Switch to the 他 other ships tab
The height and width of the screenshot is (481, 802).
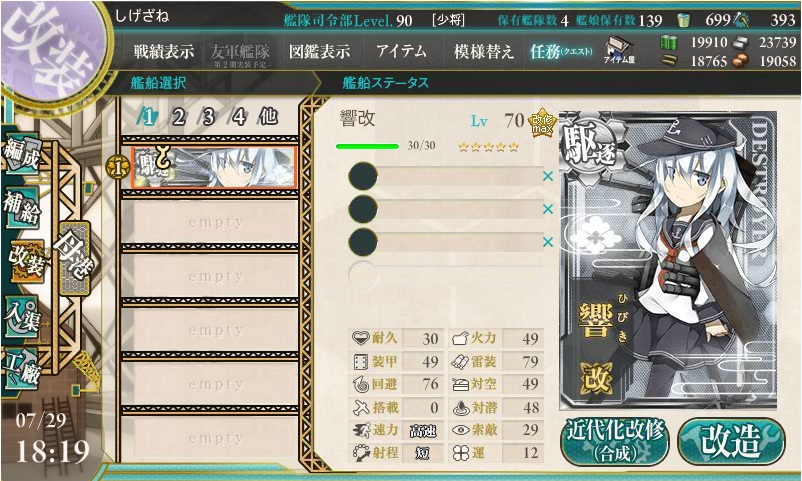[x=268, y=117]
